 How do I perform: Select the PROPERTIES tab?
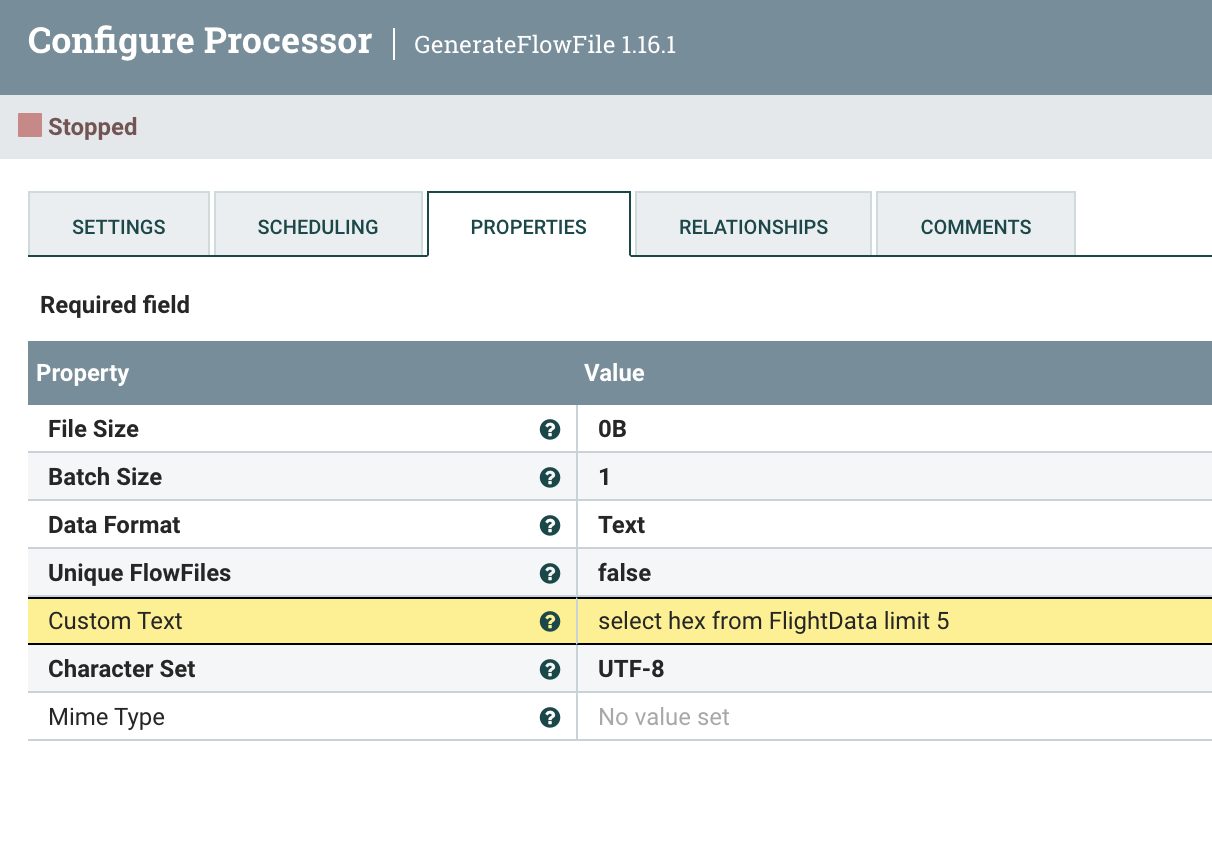(x=528, y=227)
